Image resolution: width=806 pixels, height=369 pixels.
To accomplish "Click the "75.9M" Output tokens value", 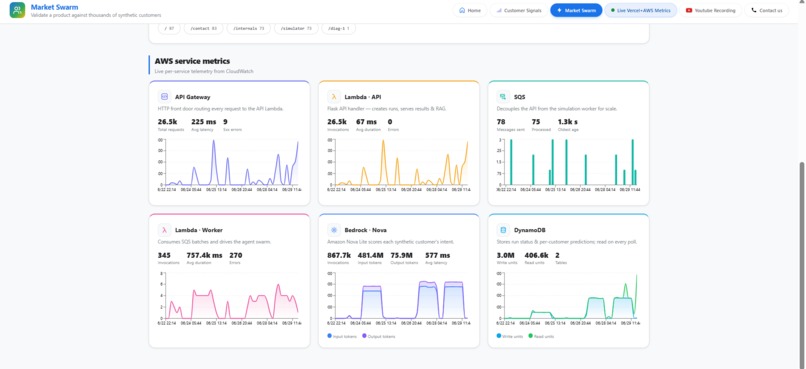I will (401, 255).
